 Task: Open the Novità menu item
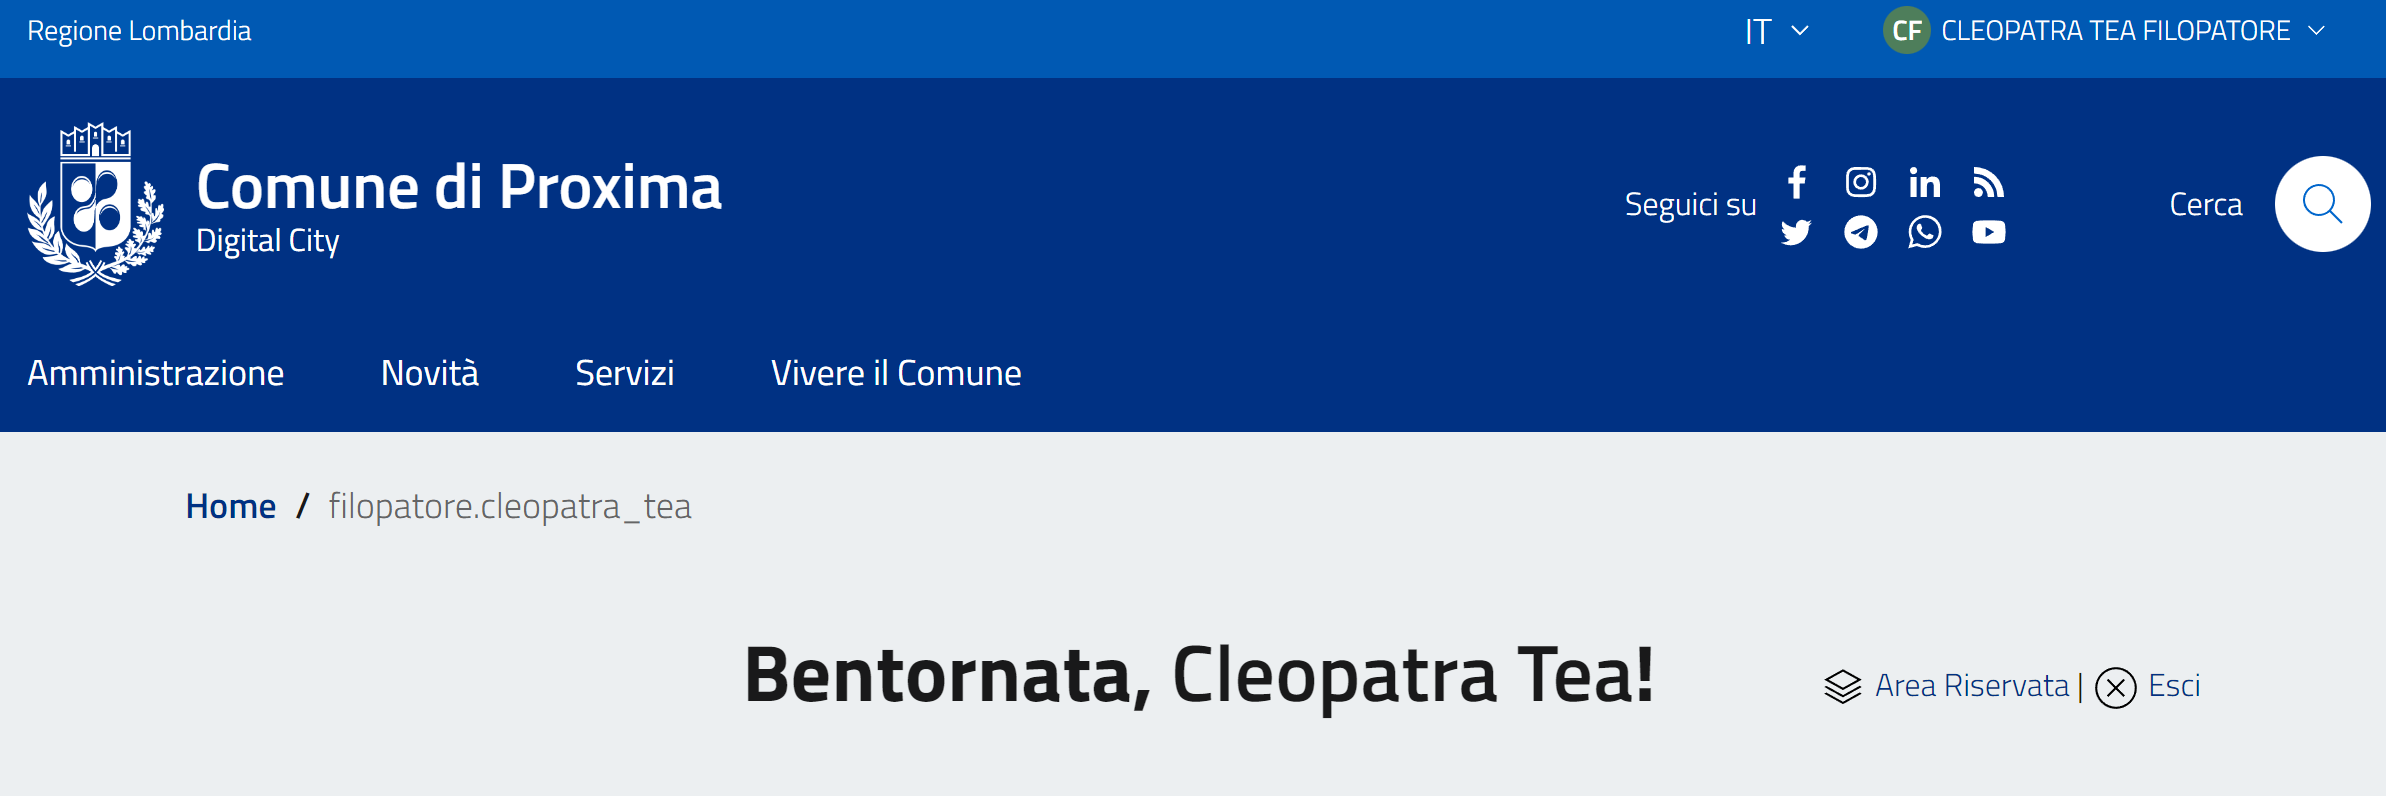click(x=430, y=373)
